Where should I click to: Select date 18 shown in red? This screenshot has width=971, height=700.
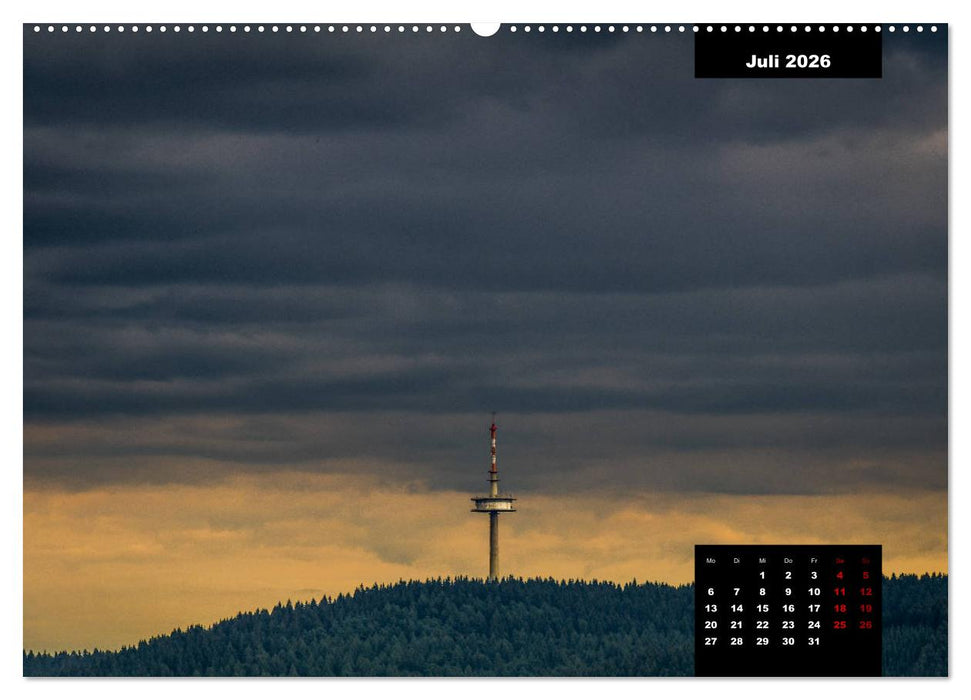[x=840, y=607]
